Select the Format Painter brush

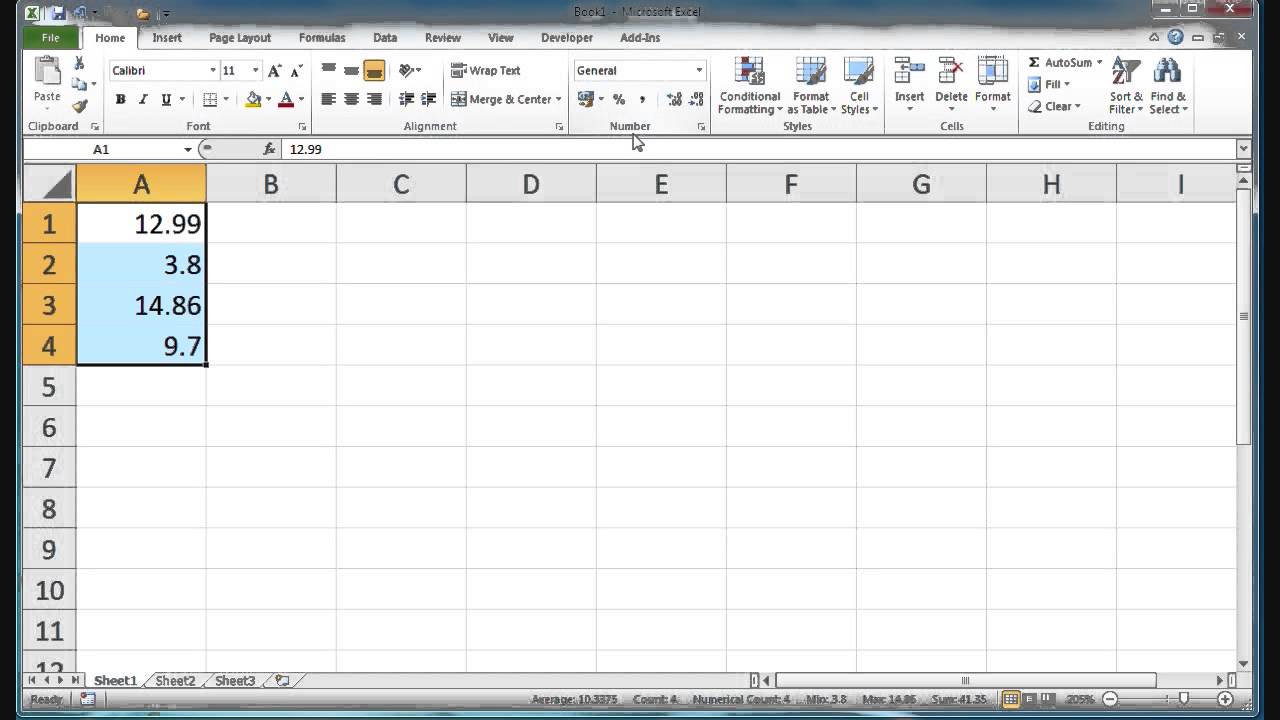(x=80, y=105)
